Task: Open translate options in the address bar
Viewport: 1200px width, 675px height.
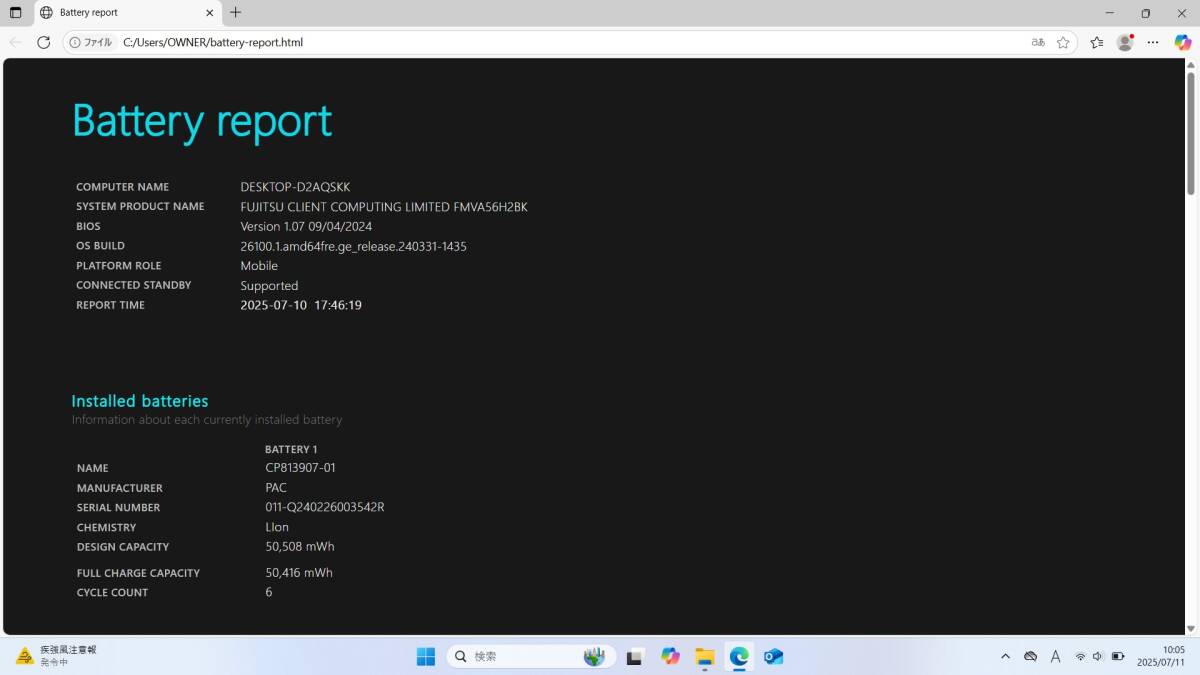Action: pyautogui.click(x=1037, y=42)
